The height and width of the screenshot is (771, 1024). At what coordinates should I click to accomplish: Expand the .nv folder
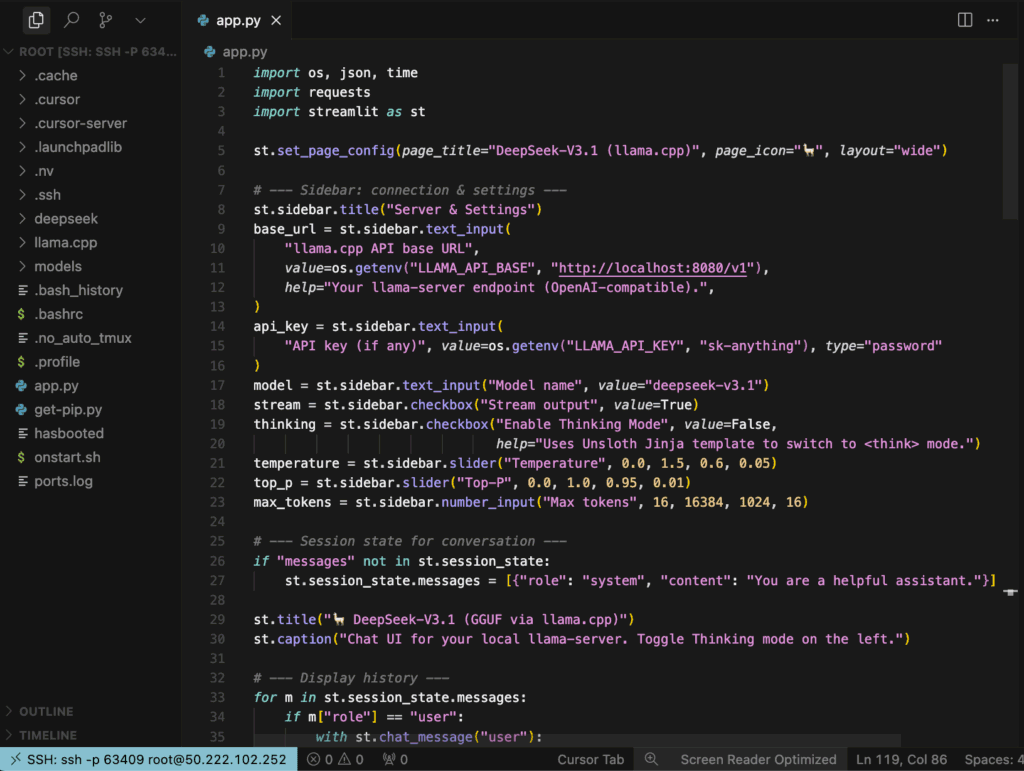pos(91,171)
